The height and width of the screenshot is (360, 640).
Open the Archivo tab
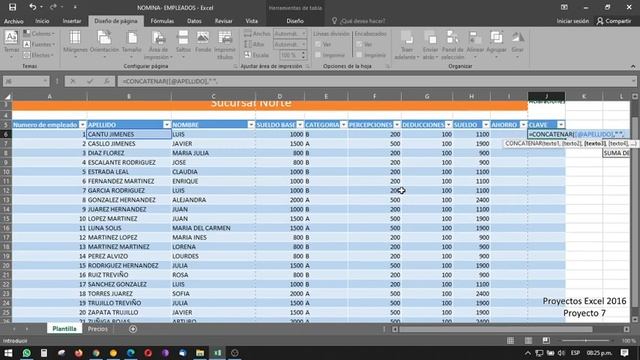click(x=14, y=21)
